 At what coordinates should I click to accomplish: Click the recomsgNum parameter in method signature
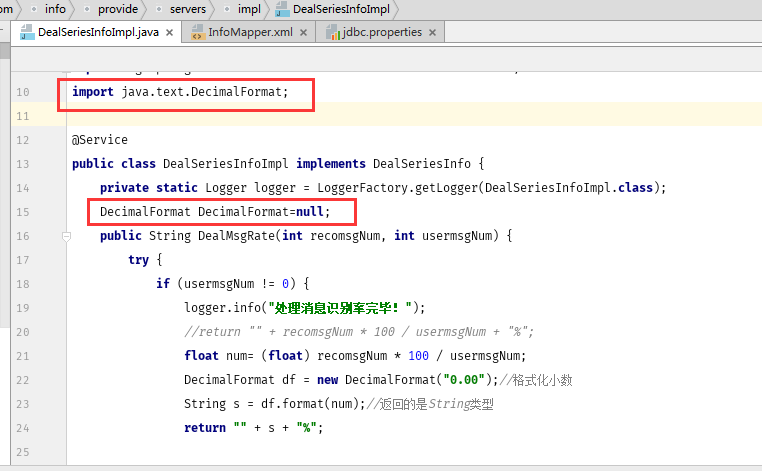pyautogui.click(x=345, y=236)
